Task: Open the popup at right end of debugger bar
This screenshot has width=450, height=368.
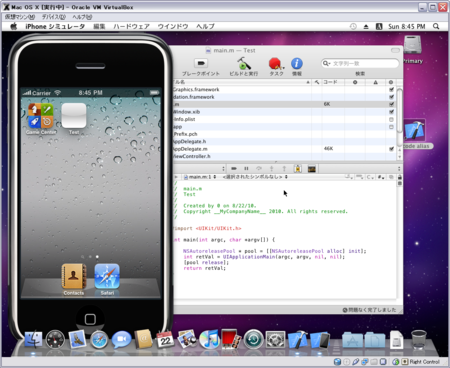Action: (399, 169)
